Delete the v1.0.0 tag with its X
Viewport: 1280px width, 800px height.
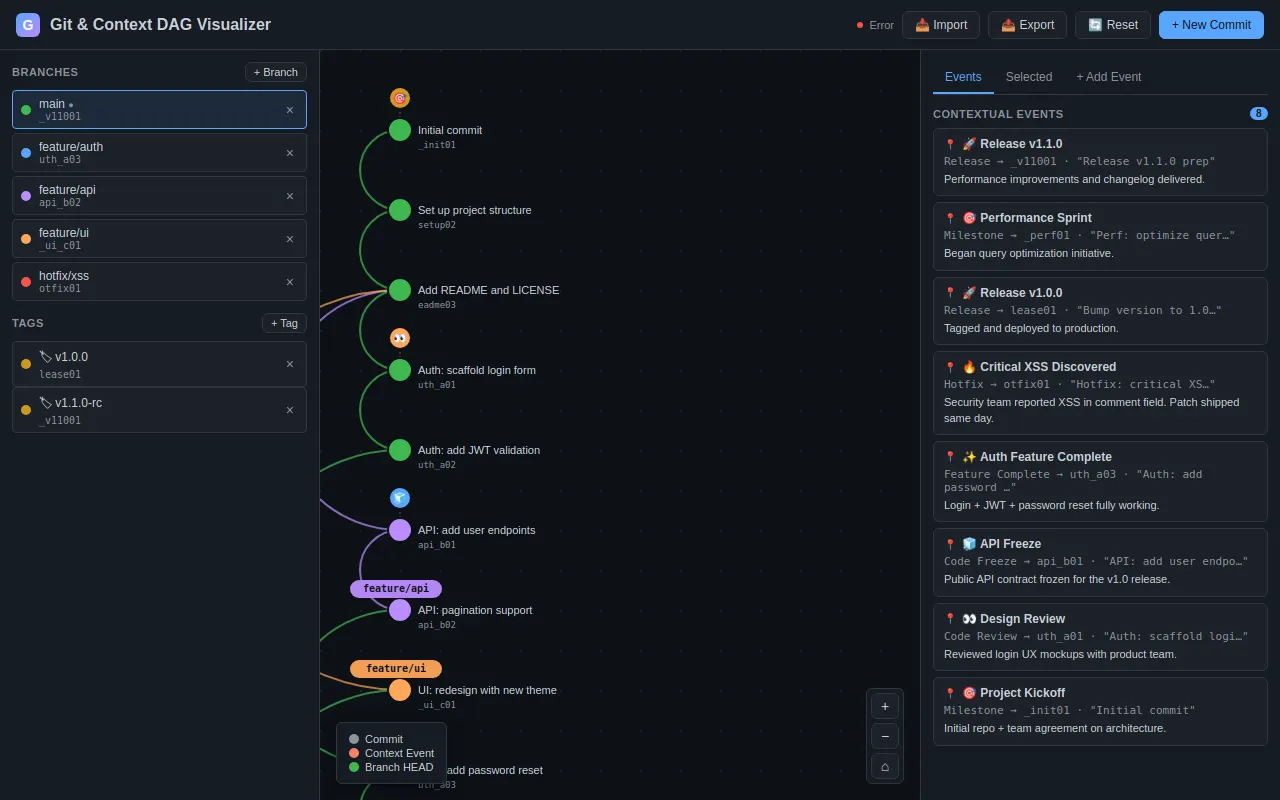pyautogui.click(x=290, y=364)
